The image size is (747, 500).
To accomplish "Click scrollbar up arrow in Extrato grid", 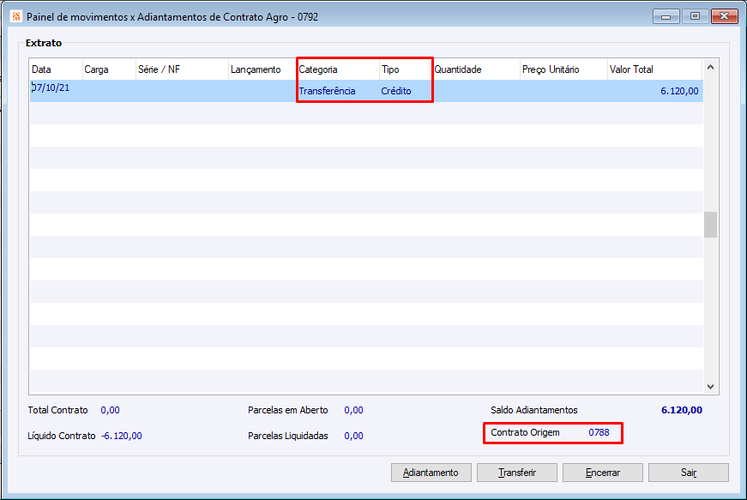I will [x=710, y=68].
